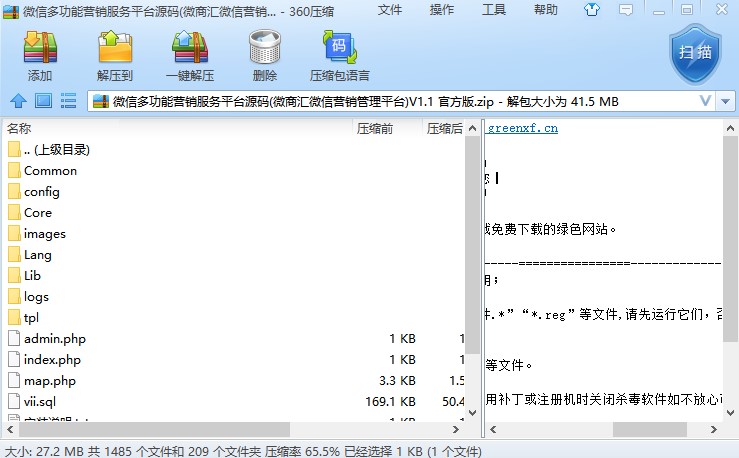
Task: Open the skin (shirt) icon in title bar
Action: point(592,9)
